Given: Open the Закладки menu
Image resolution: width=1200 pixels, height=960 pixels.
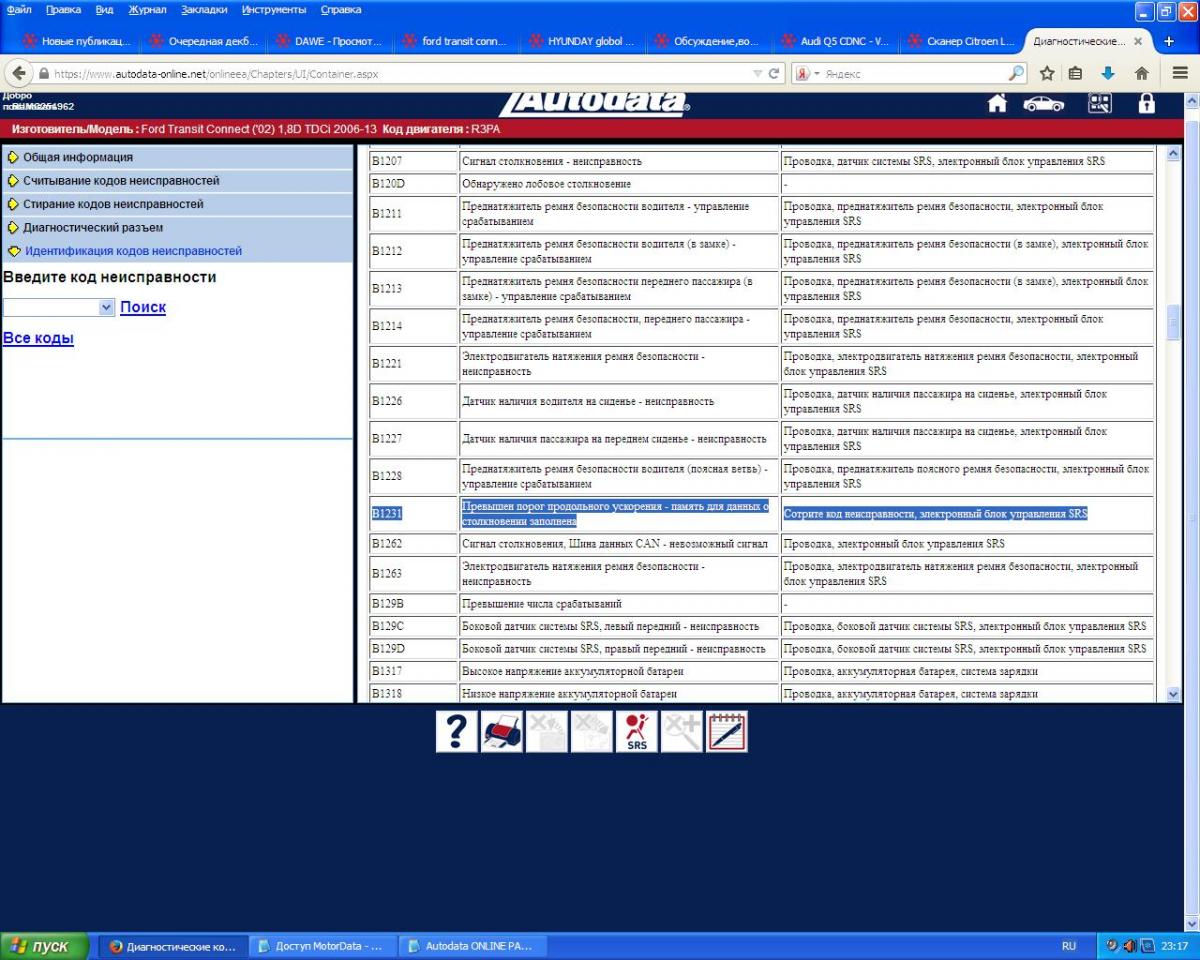Looking at the screenshot, I should [204, 9].
